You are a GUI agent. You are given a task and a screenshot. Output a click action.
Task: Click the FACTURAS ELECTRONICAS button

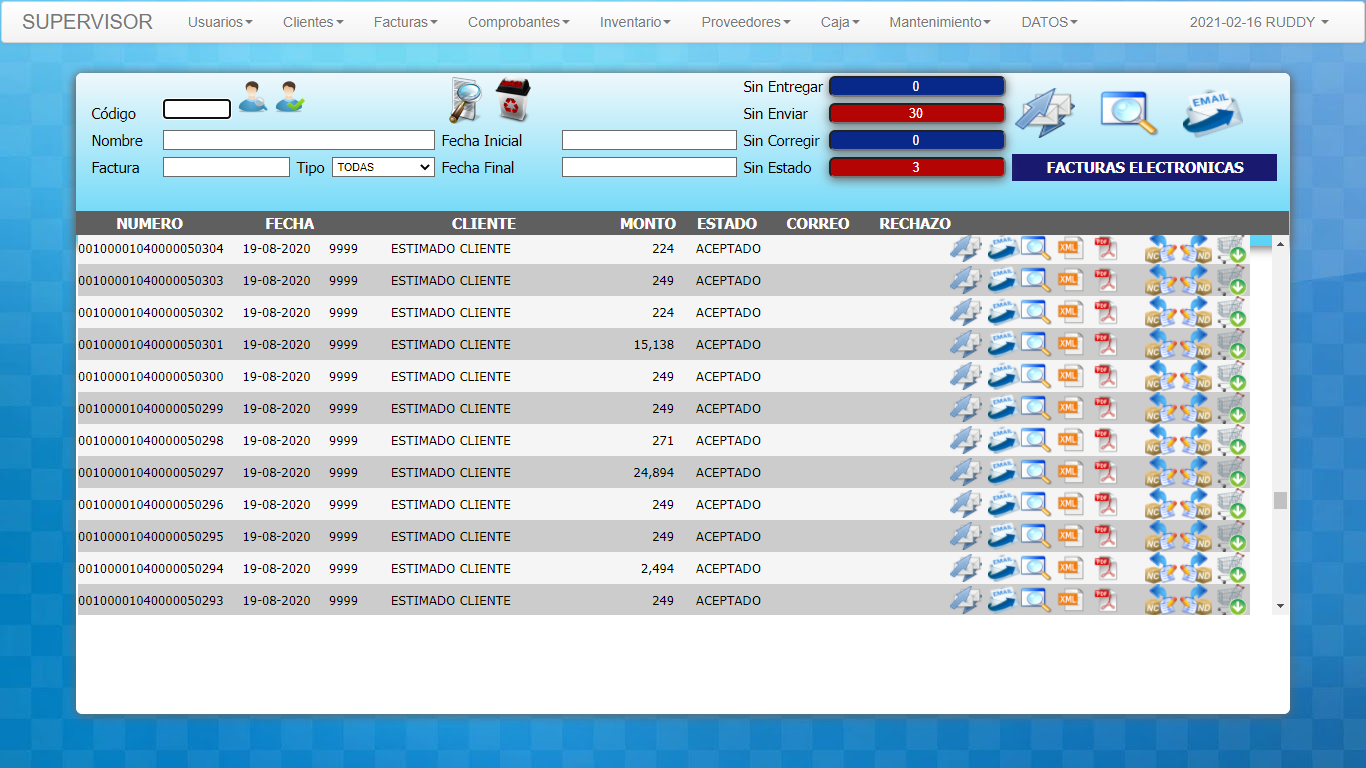(1144, 168)
